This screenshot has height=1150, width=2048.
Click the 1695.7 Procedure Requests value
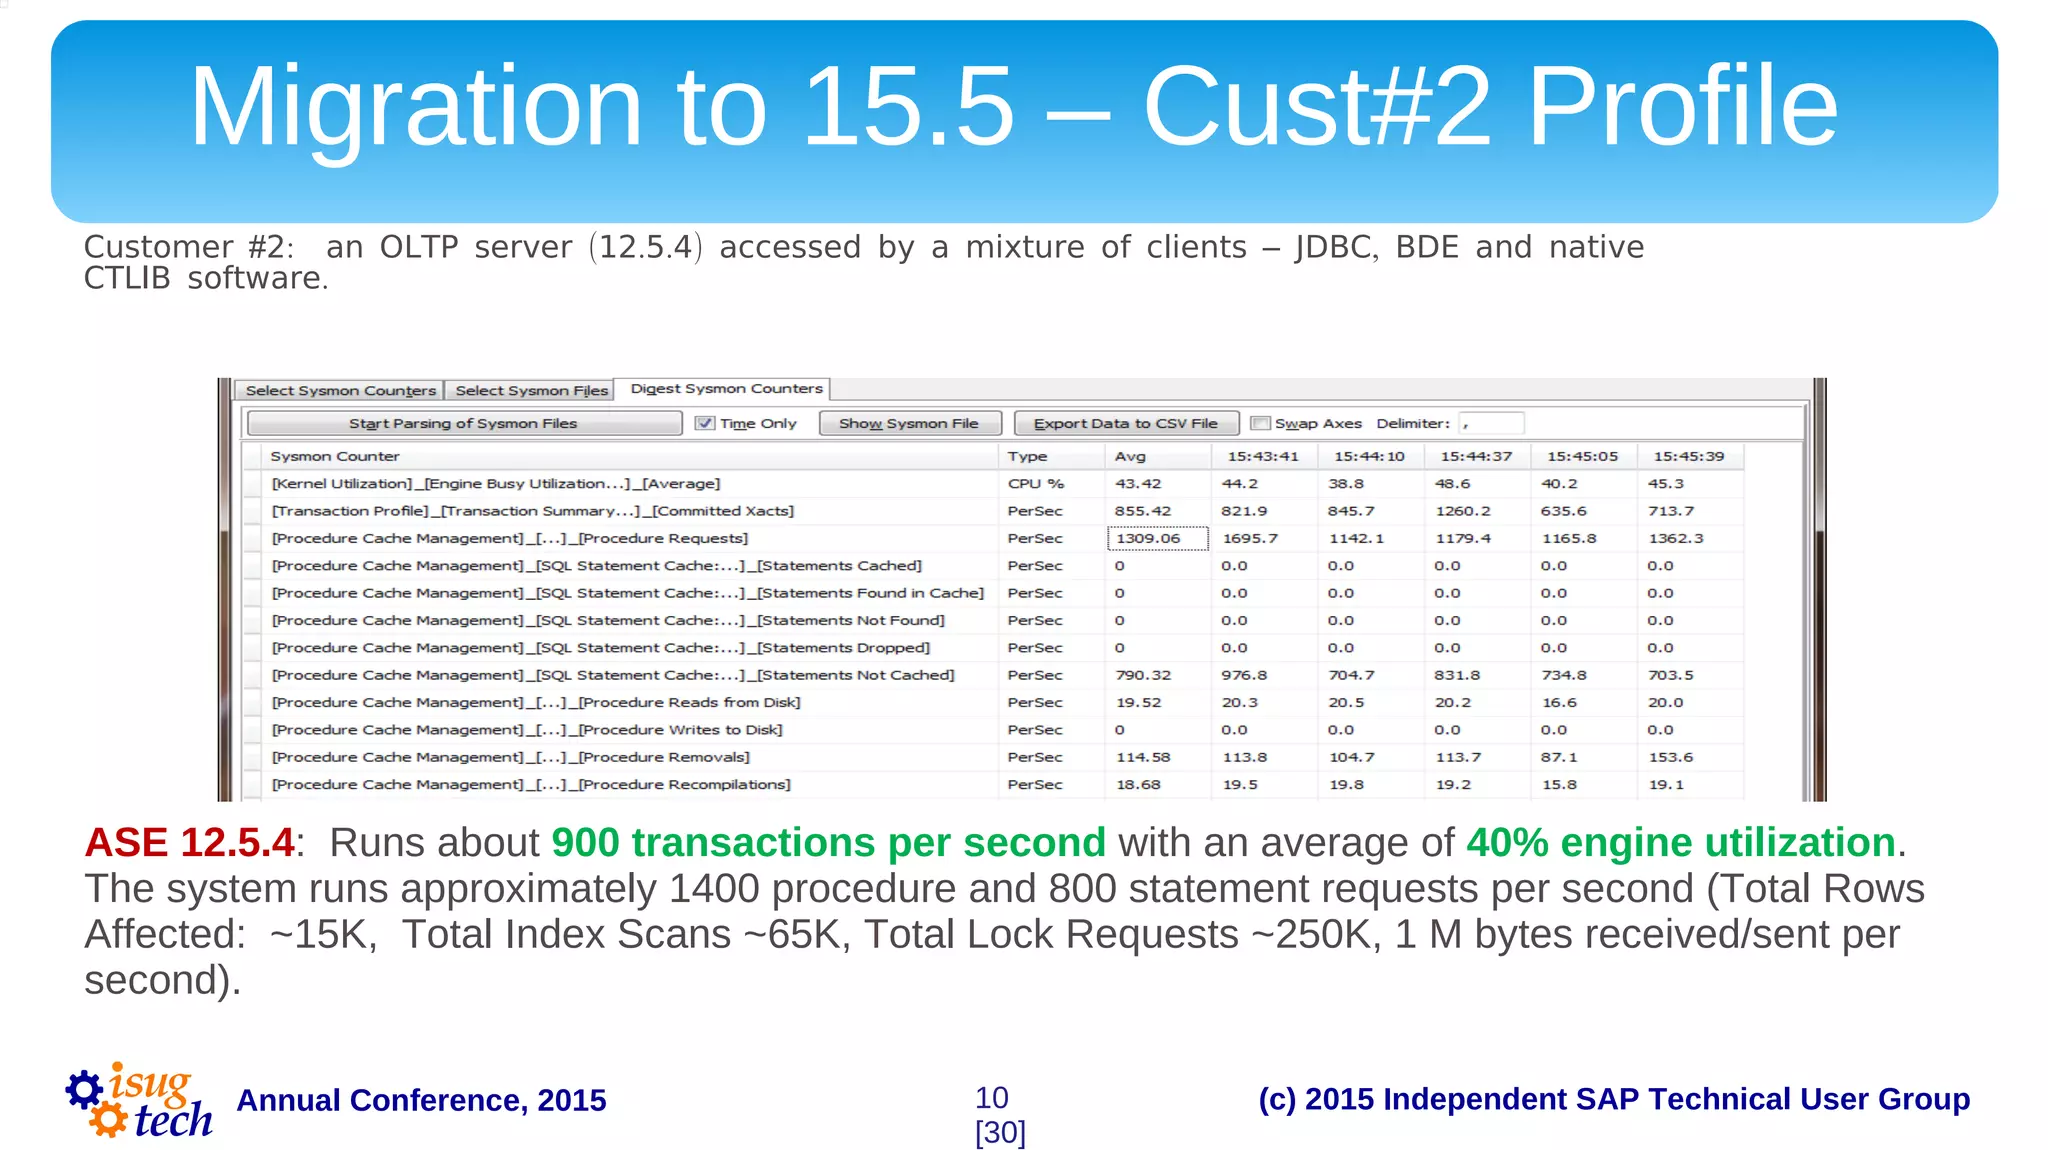coord(1264,538)
